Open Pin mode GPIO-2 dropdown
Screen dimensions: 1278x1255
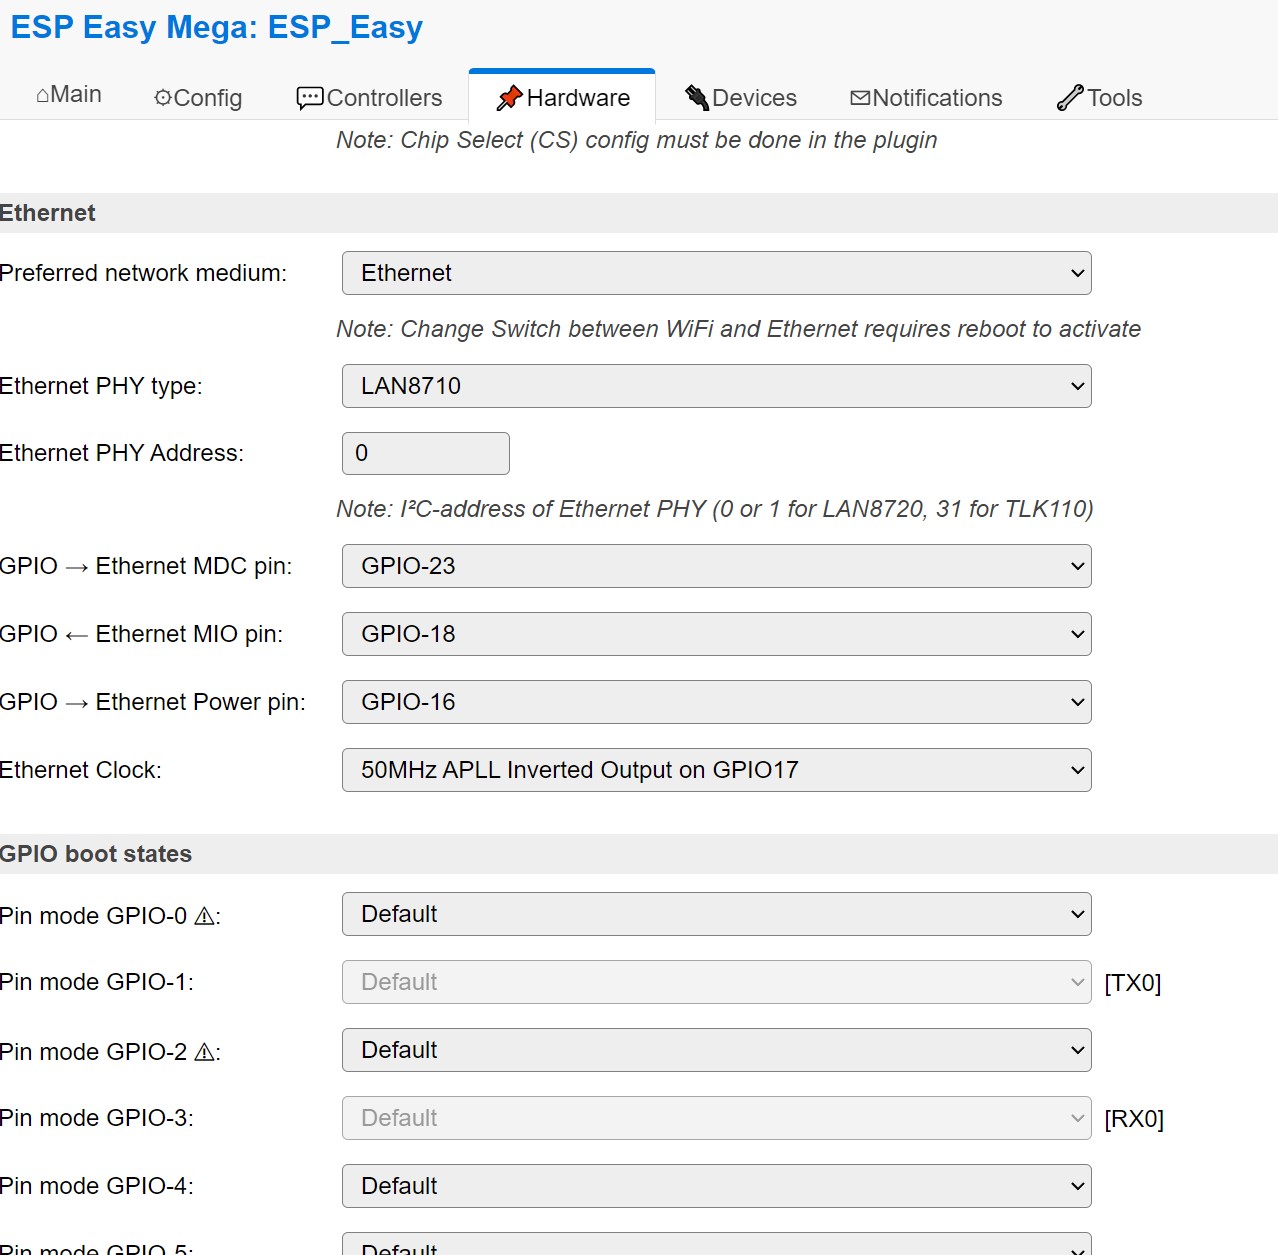716,1050
